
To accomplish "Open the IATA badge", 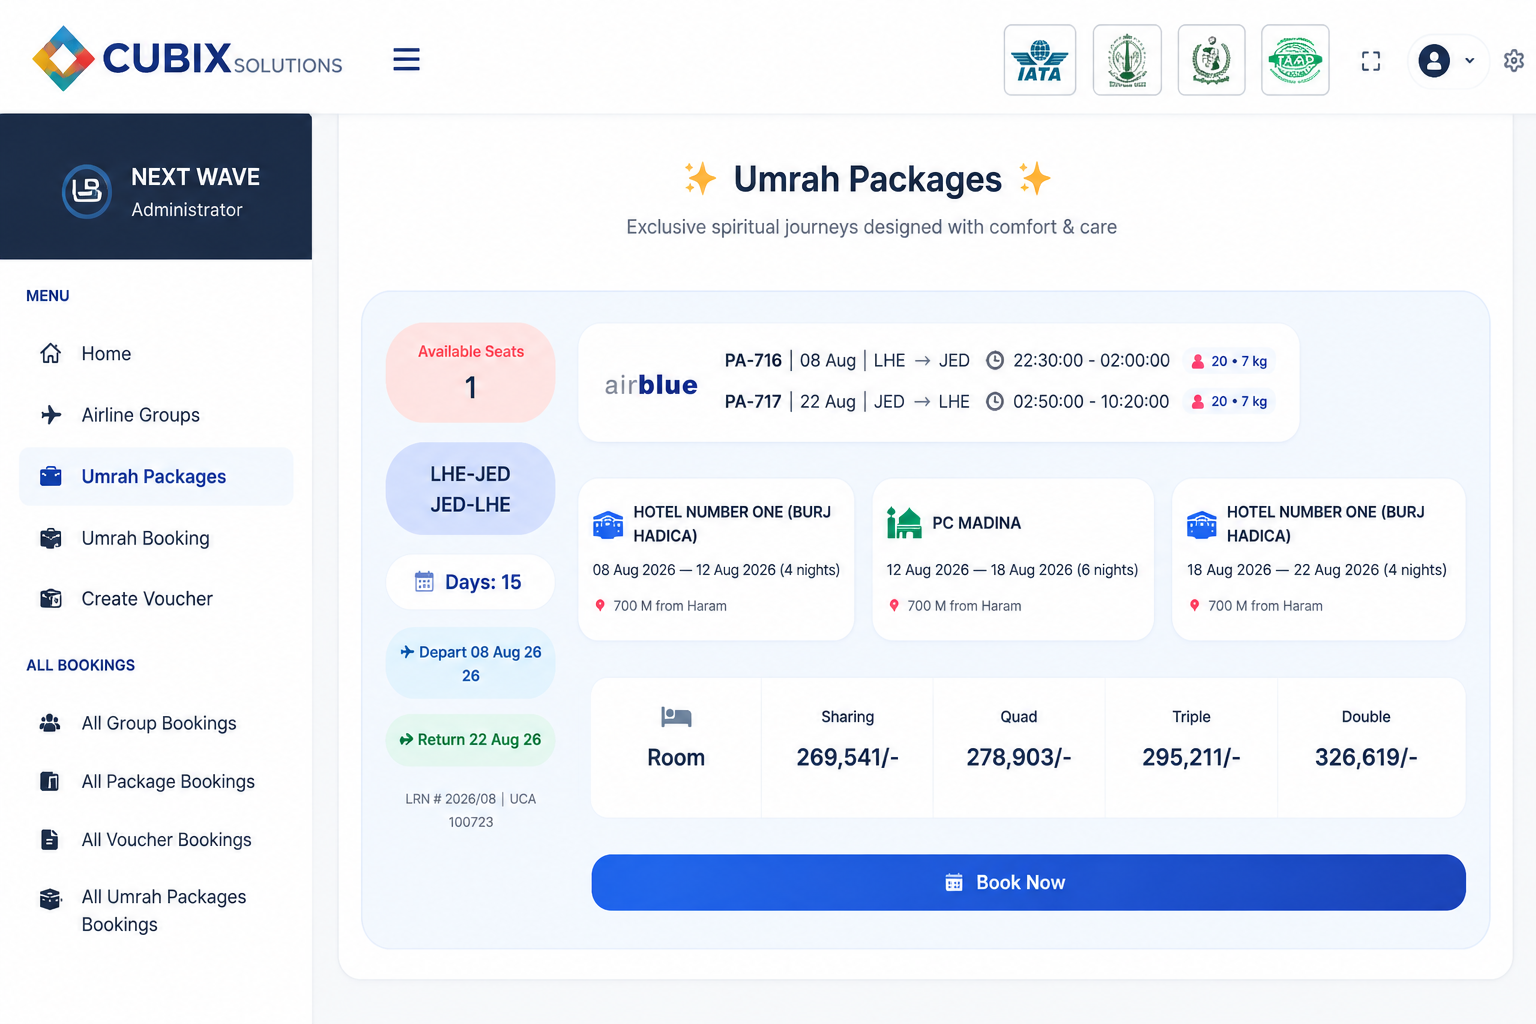I will (1040, 60).
